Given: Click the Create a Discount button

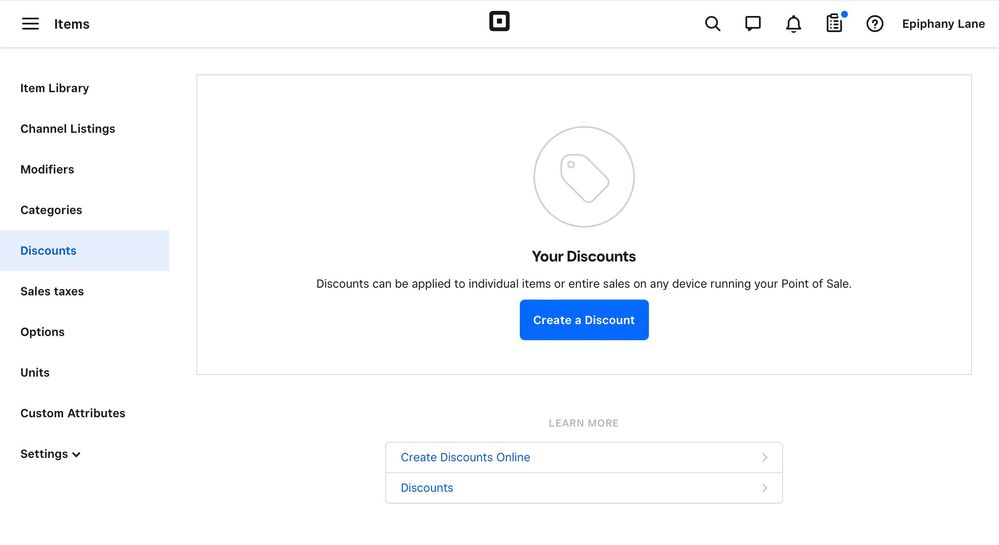Looking at the screenshot, I should (584, 320).
